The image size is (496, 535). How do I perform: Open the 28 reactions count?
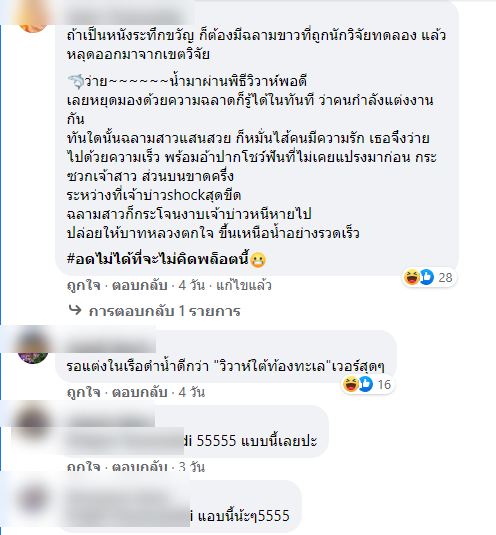coord(445,277)
